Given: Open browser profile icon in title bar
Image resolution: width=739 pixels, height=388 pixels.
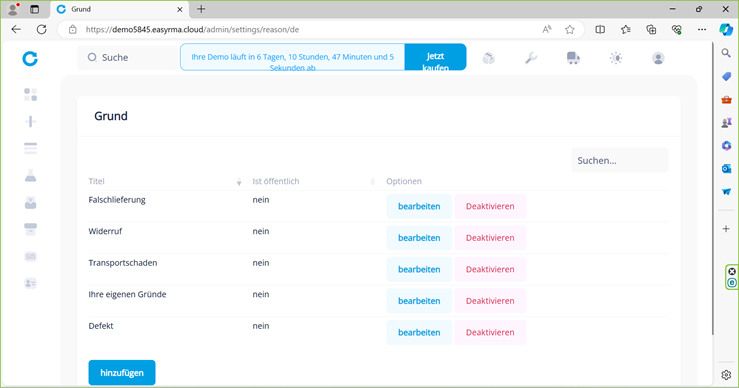Looking at the screenshot, I should point(13,9).
